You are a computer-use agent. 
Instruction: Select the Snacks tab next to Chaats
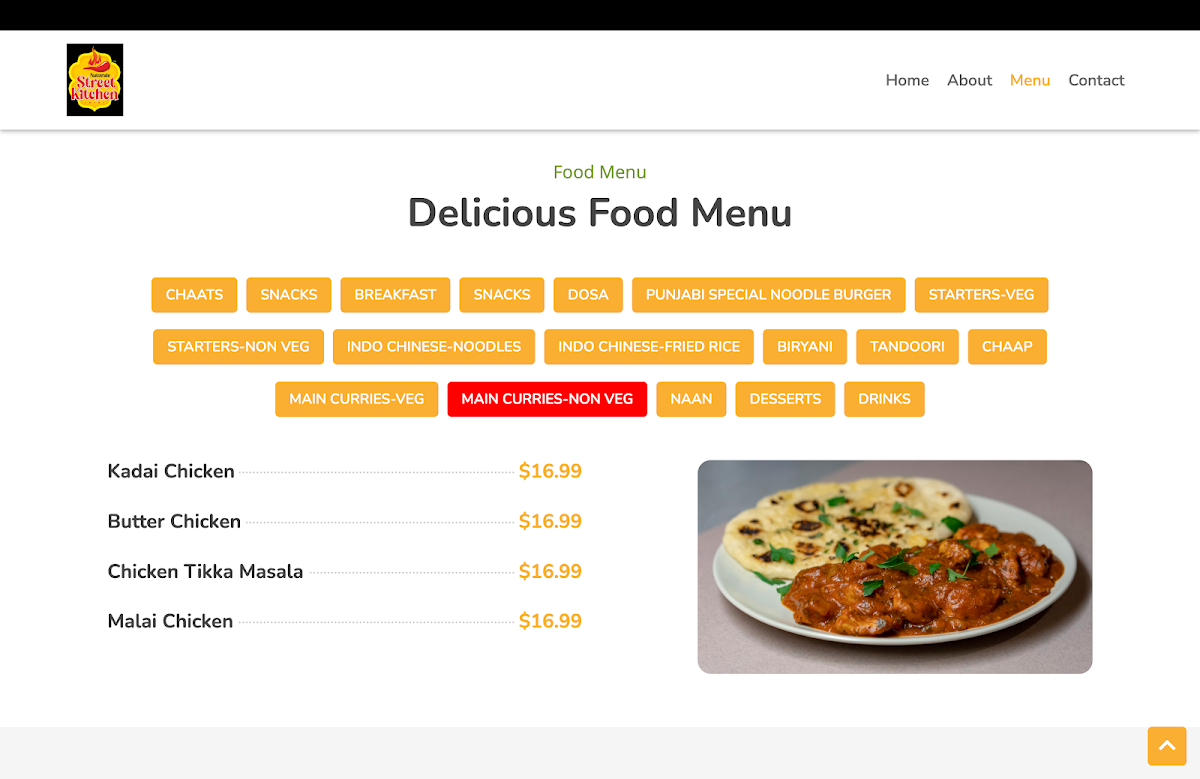[x=289, y=295]
